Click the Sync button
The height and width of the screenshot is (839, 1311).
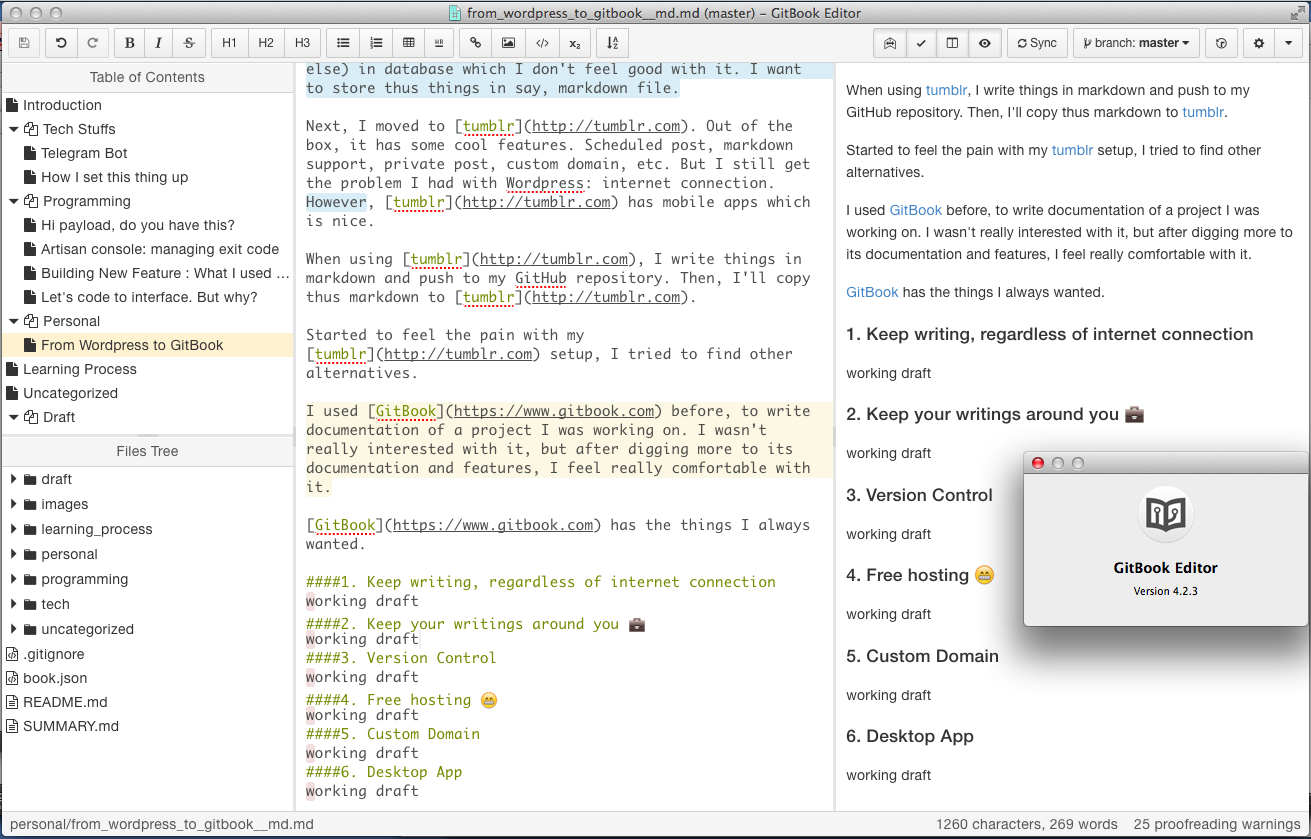coord(1037,43)
